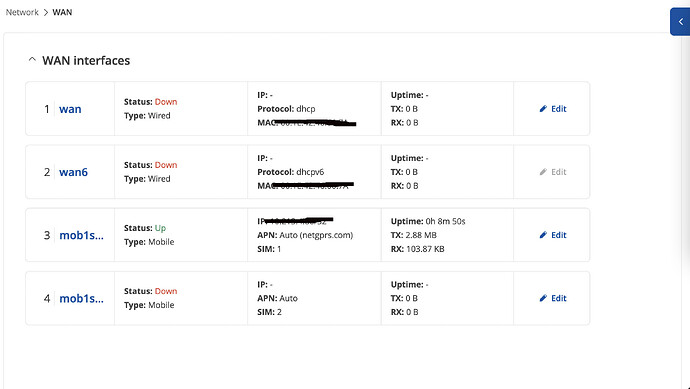Image resolution: width=690 pixels, height=389 pixels.
Task: Open the wan interface name link
Action: click(70, 109)
